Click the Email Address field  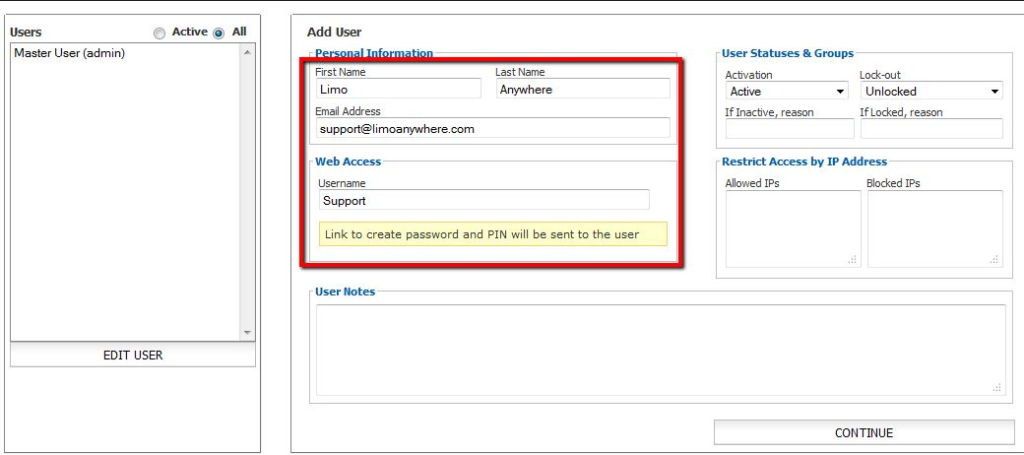click(x=492, y=128)
